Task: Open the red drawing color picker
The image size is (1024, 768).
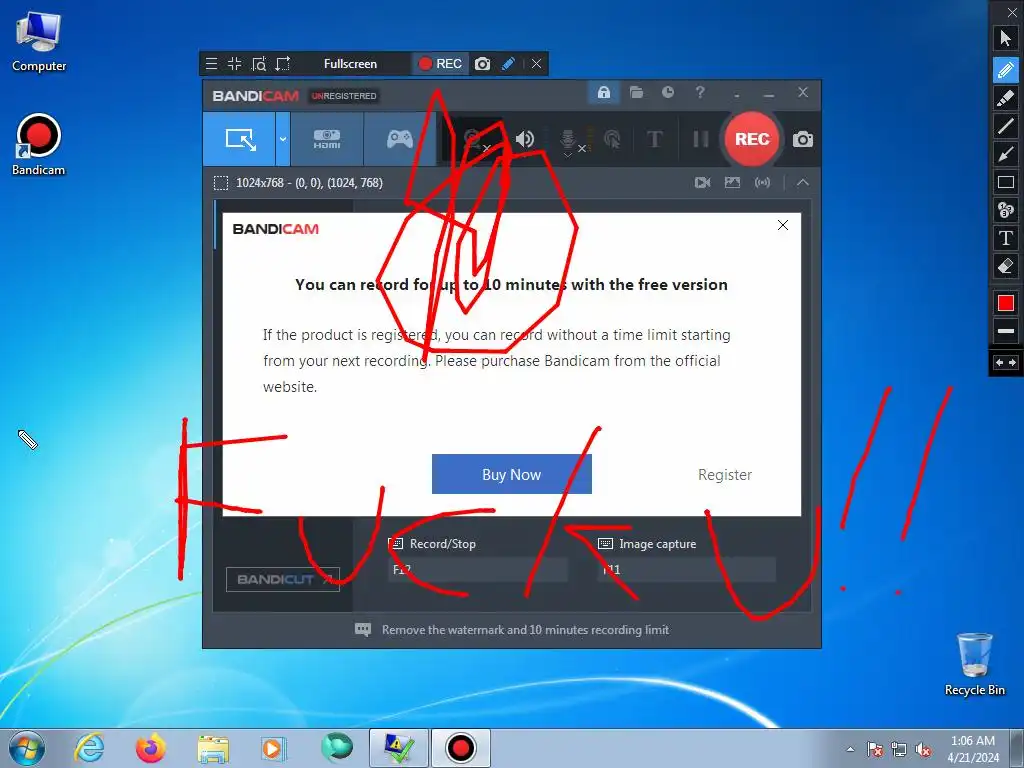Action: [1006, 303]
